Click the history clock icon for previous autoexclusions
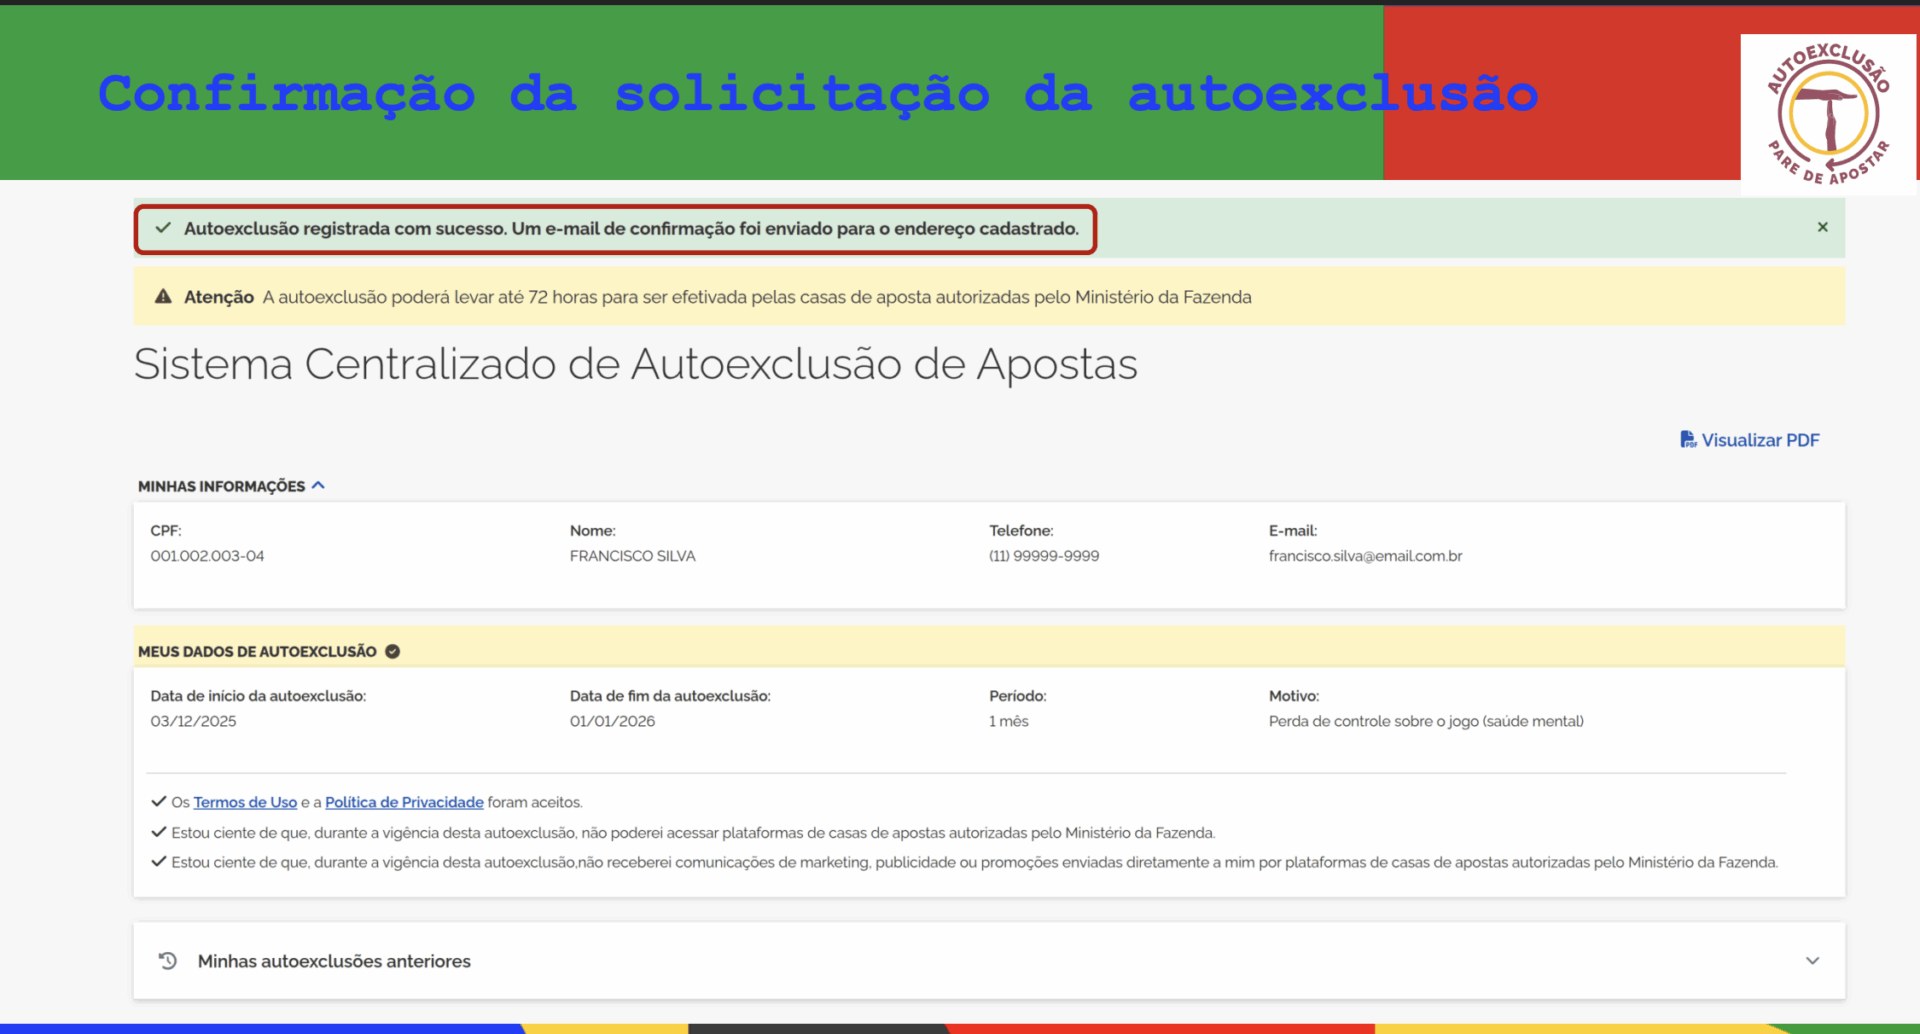Viewport: 1920px width, 1034px height. coord(168,960)
